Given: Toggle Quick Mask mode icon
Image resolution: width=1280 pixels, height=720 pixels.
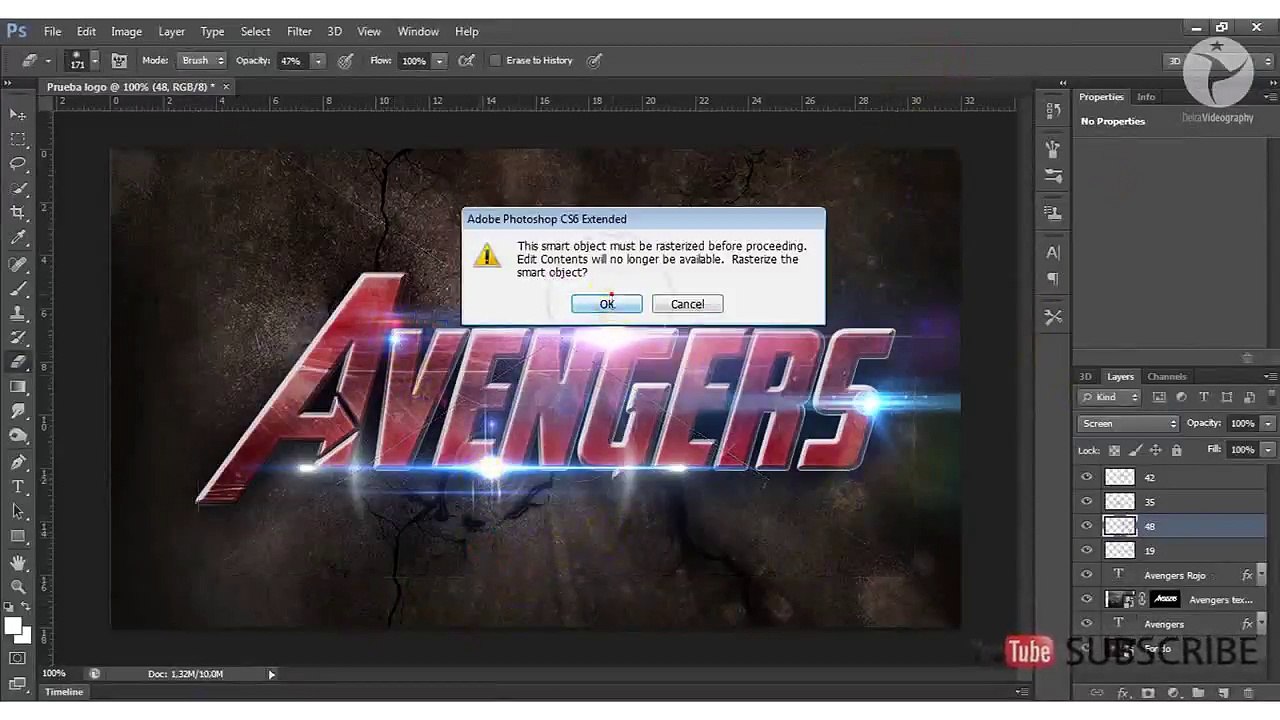Looking at the screenshot, I should [x=18, y=658].
